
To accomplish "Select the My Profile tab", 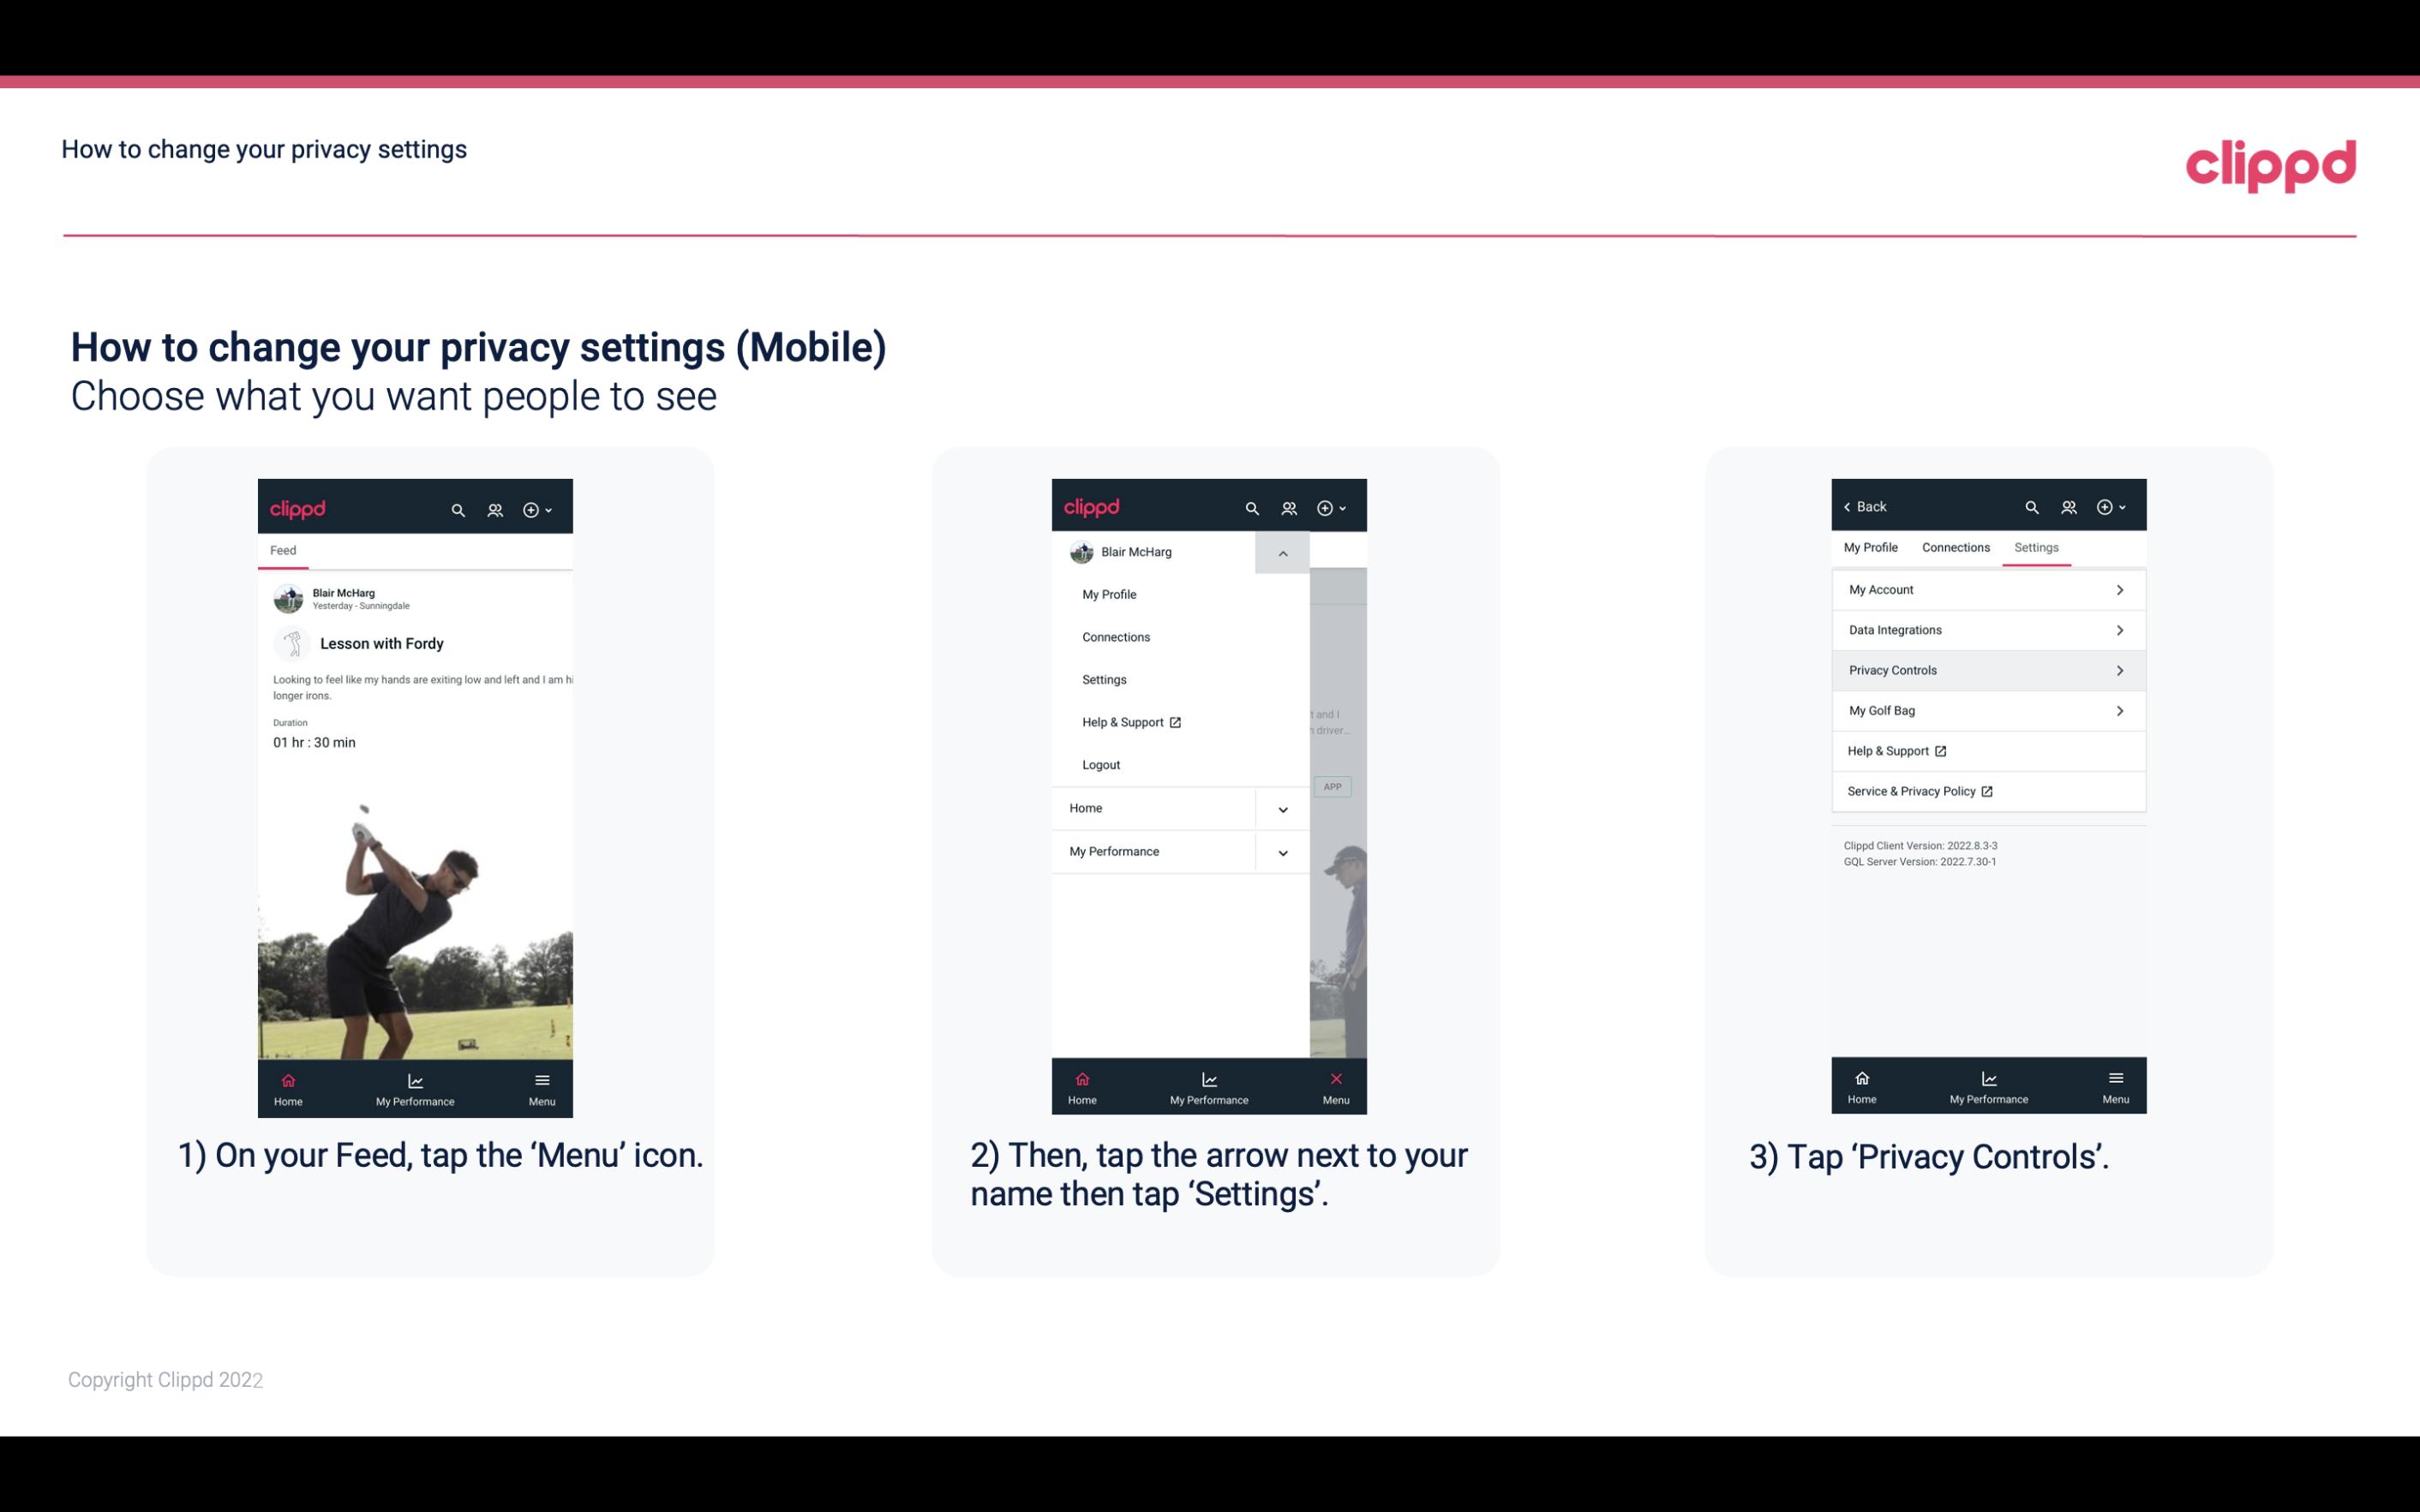I will [x=1872, y=547].
